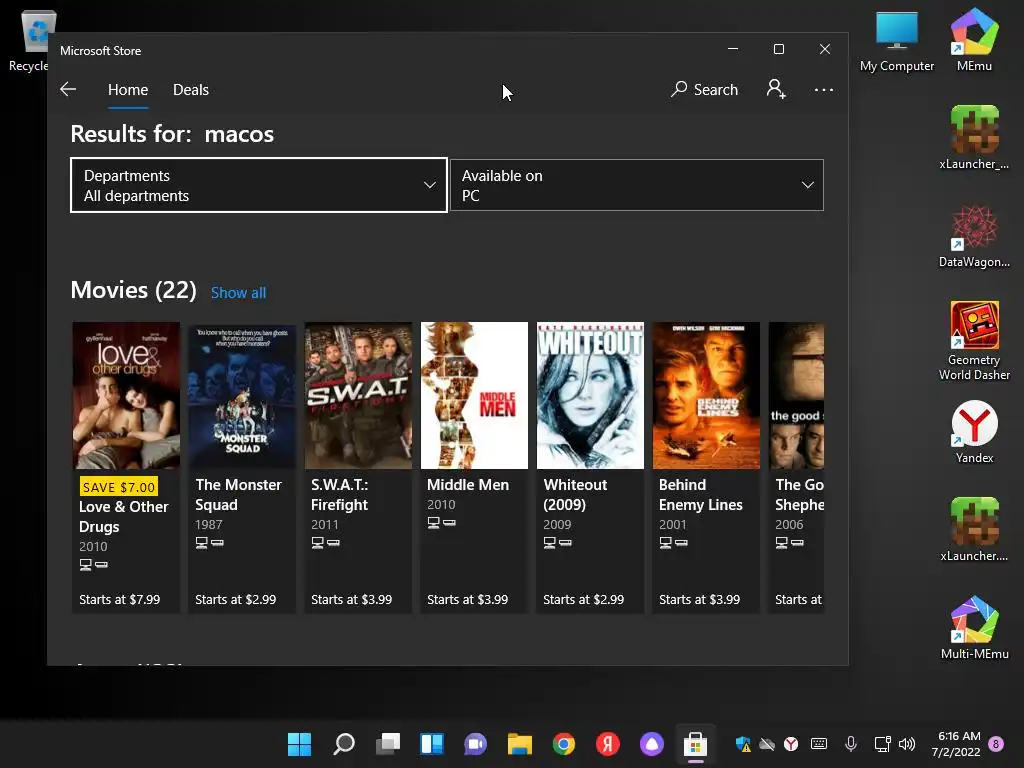
Task: Switch to the Deals tab
Action: pos(191,89)
